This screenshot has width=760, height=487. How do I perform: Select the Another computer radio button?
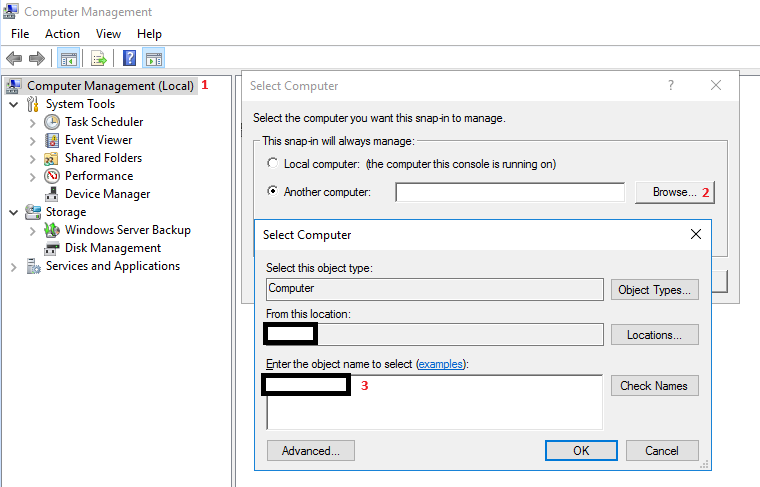click(x=273, y=191)
